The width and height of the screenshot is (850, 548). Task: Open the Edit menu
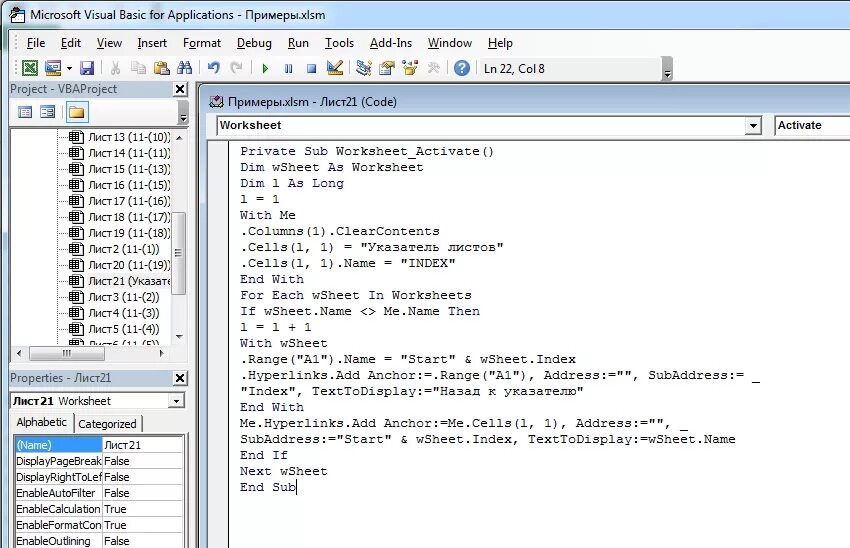tap(70, 43)
